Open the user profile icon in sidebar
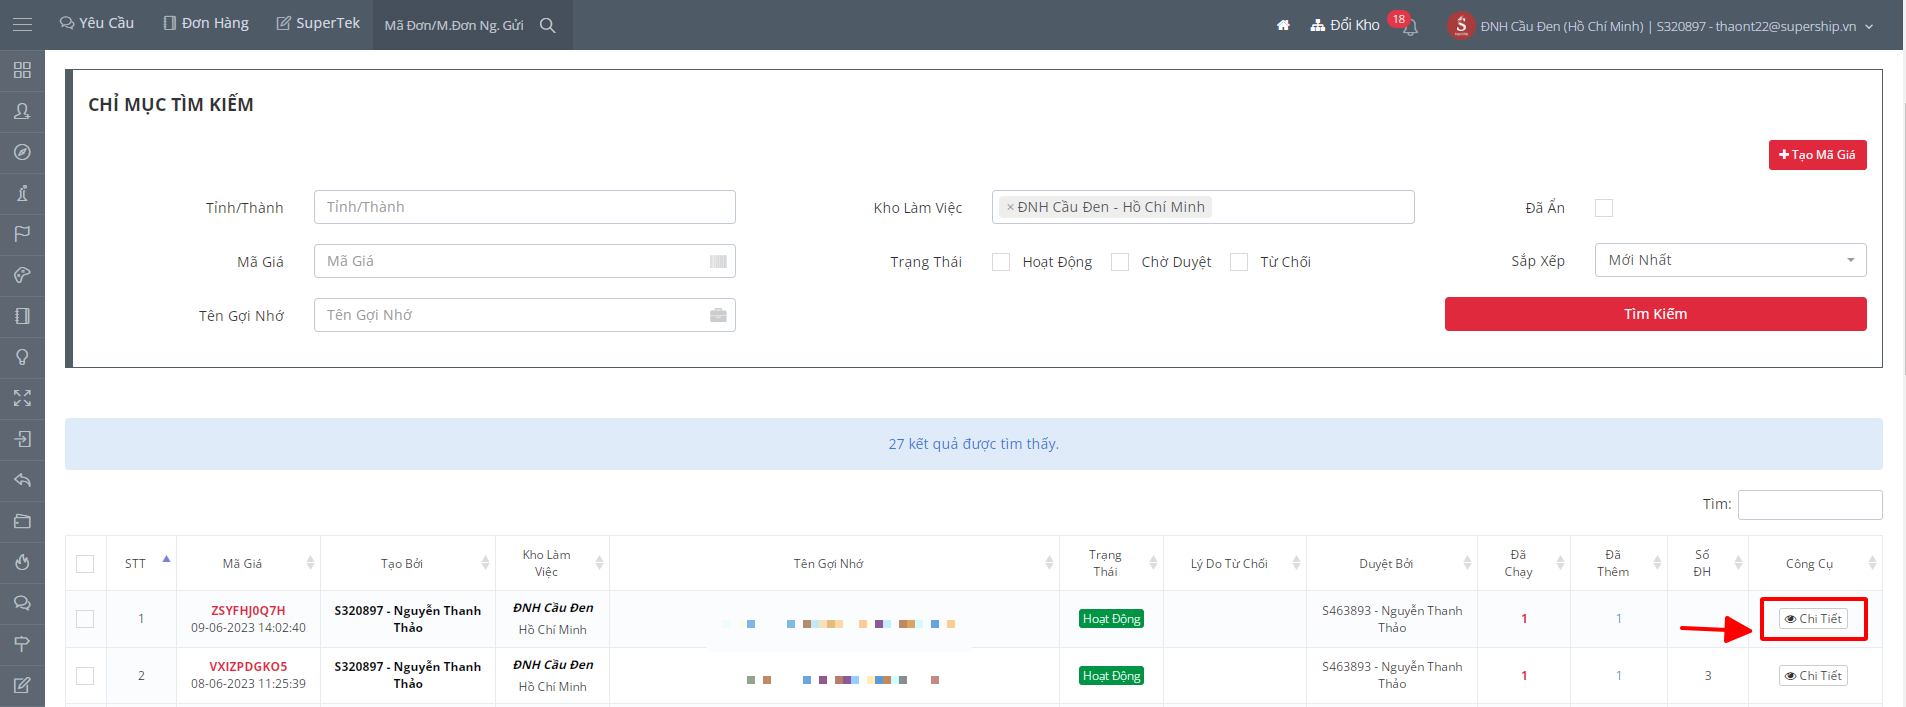 [22, 111]
